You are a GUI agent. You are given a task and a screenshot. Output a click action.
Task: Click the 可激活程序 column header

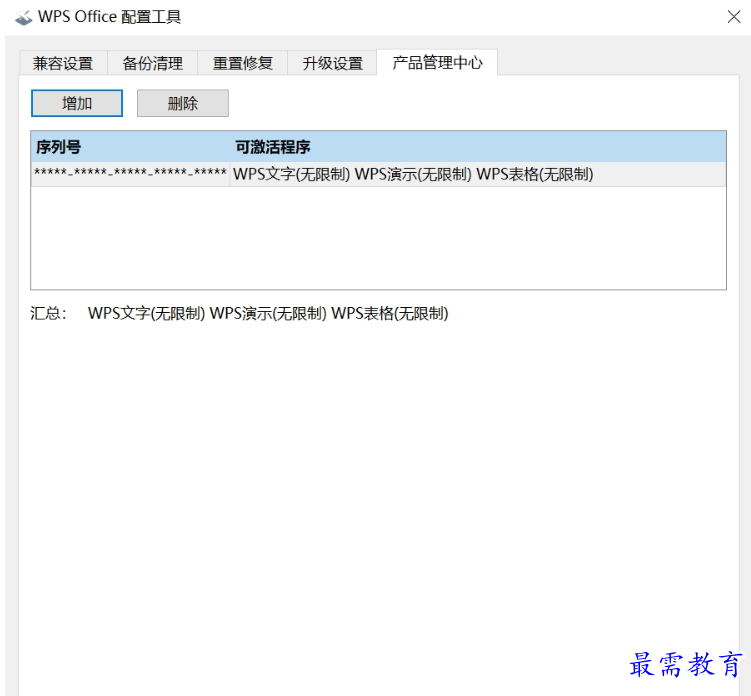click(478, 147)
